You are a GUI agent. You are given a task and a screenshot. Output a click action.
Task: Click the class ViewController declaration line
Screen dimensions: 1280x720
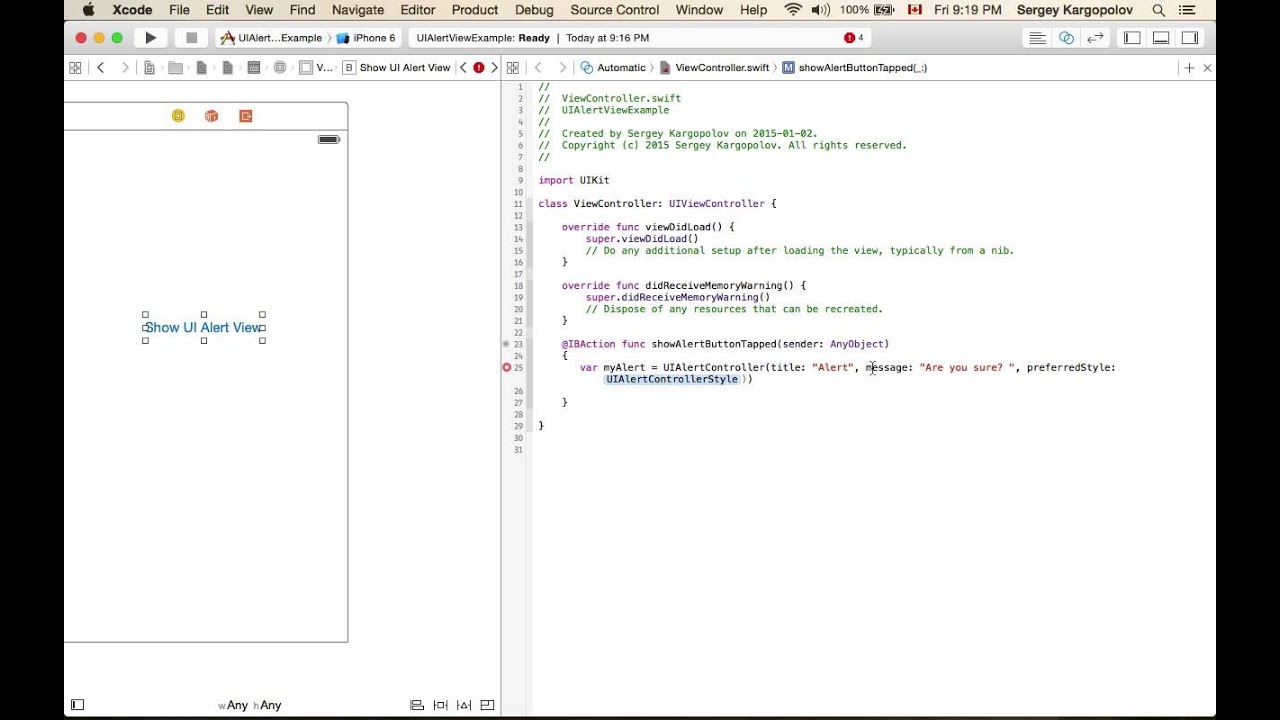657,204
